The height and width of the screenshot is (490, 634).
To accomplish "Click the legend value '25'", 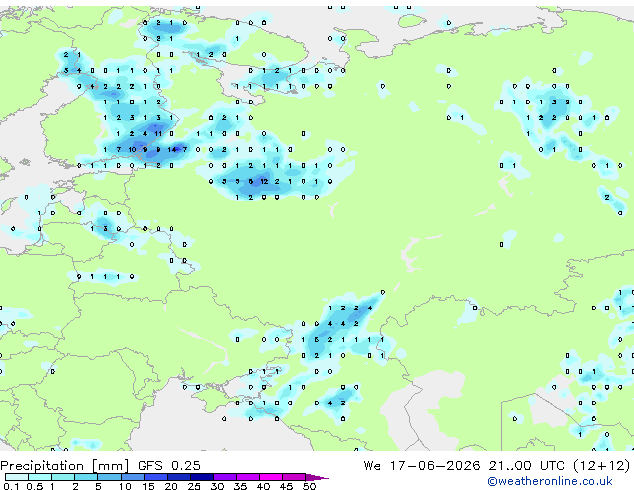I will [194, 486].
